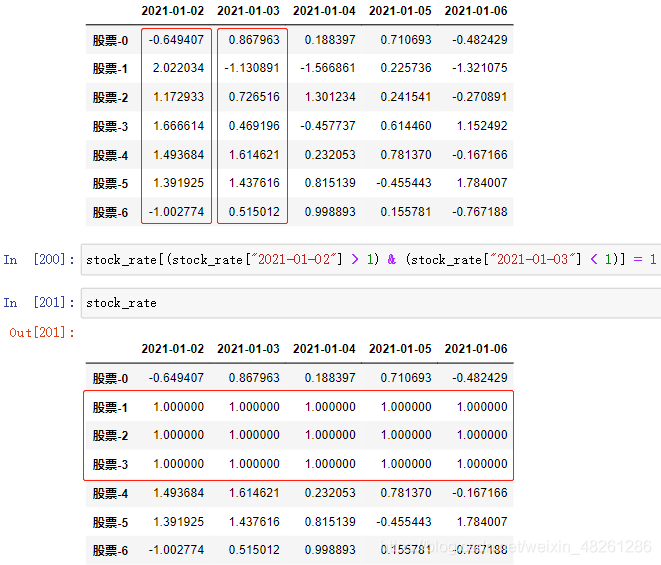Click cell value -1.566861
661x565 pixels.
pos(328,68)
